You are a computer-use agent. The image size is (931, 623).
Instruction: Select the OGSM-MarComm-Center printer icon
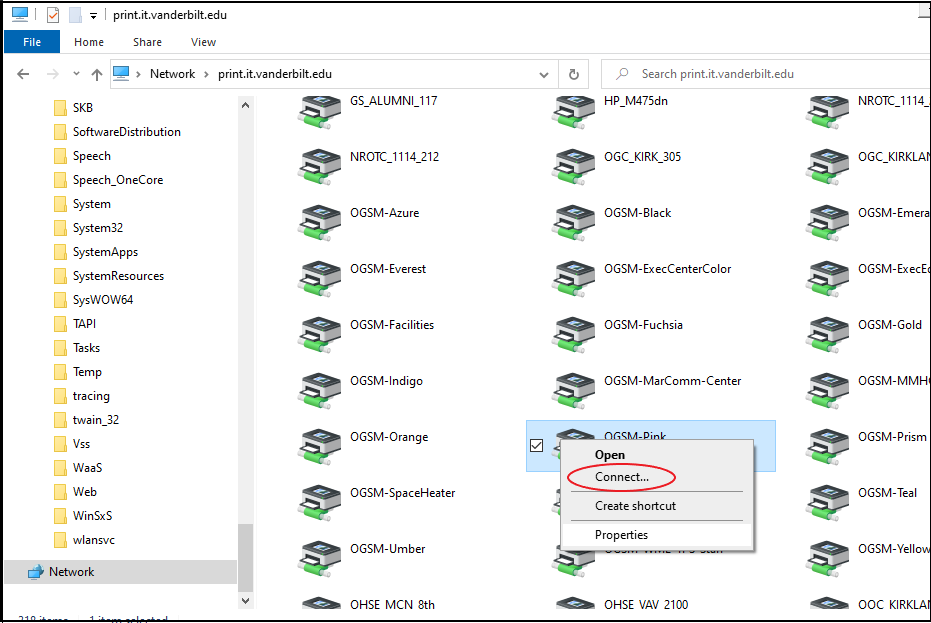pos(574,391)
